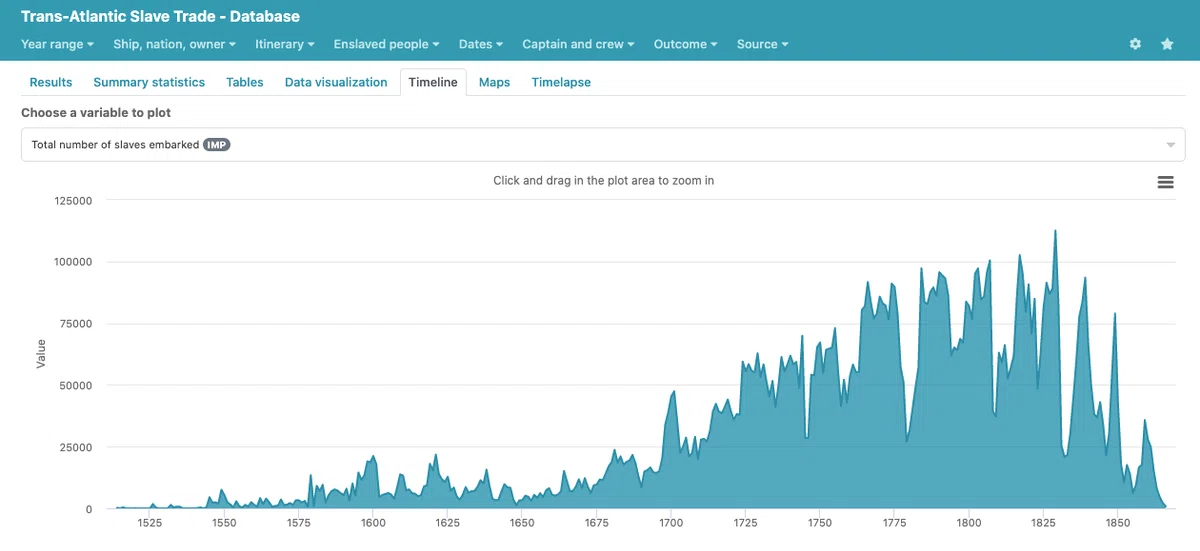Click the 'Choose a variable to plot' heading

96,113
